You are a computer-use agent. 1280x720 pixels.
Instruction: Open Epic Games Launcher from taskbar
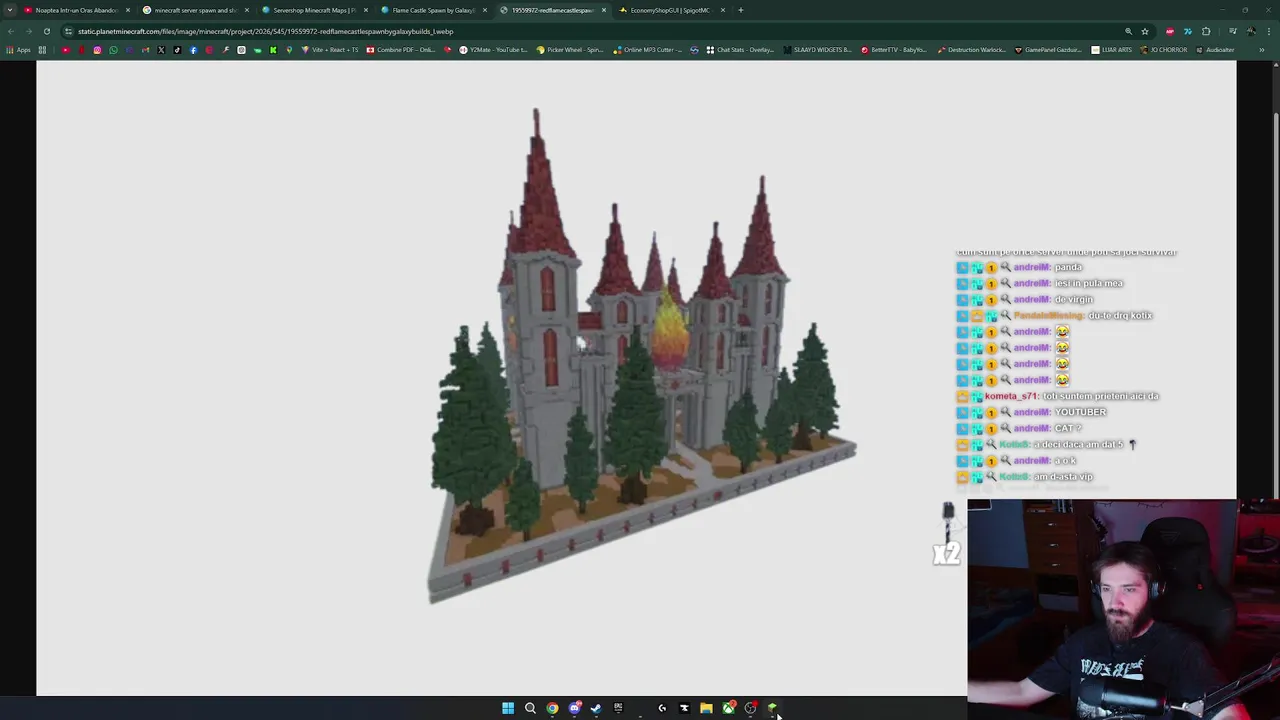[x=618, y=707]
